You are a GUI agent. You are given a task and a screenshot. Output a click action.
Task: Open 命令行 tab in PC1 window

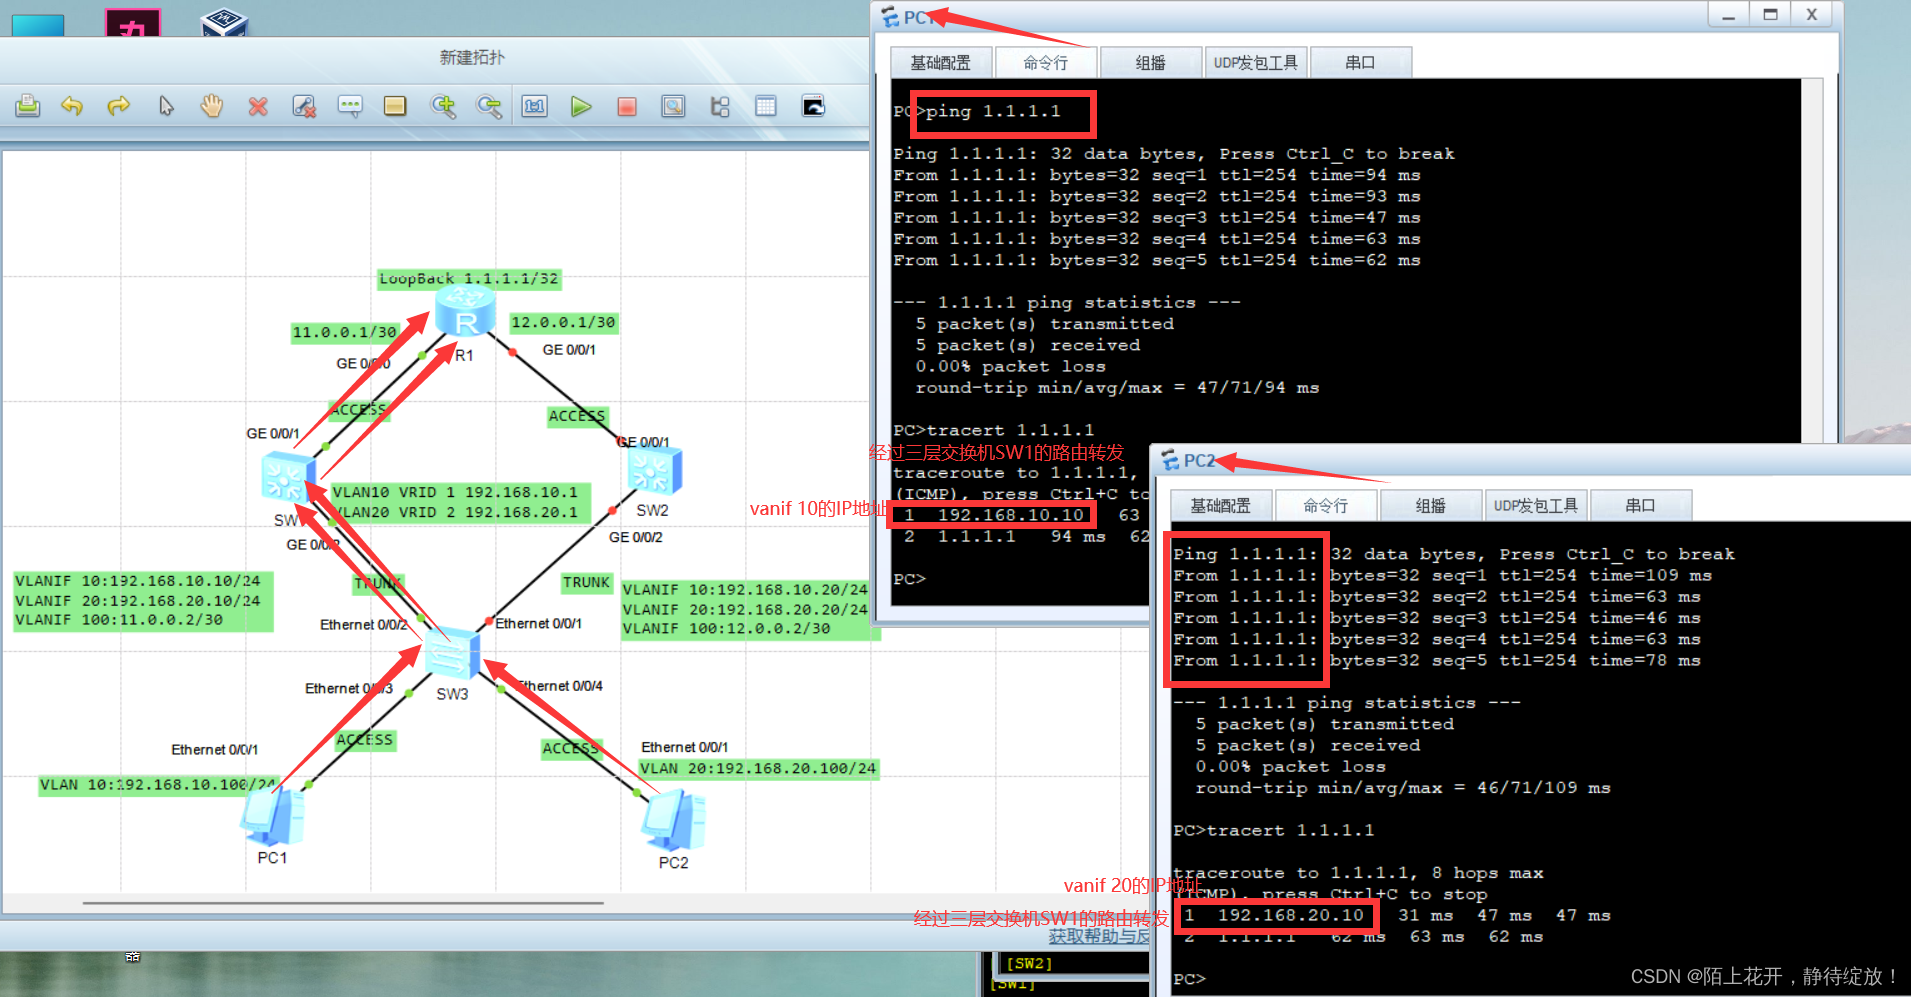(1045, 62)
